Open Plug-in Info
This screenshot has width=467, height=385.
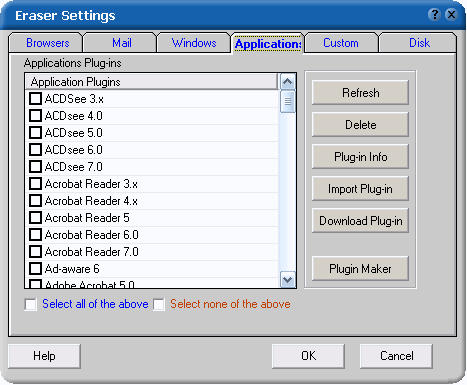coord(360,157)
